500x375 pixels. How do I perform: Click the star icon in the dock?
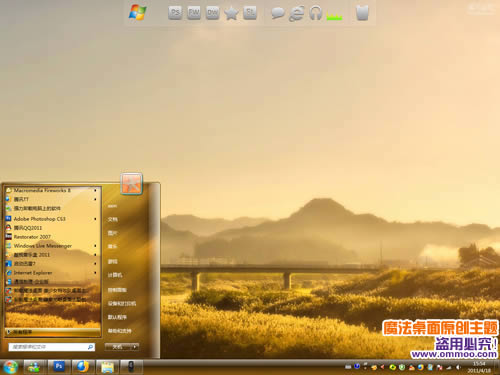pyautogui.click(x=231, y=13)
